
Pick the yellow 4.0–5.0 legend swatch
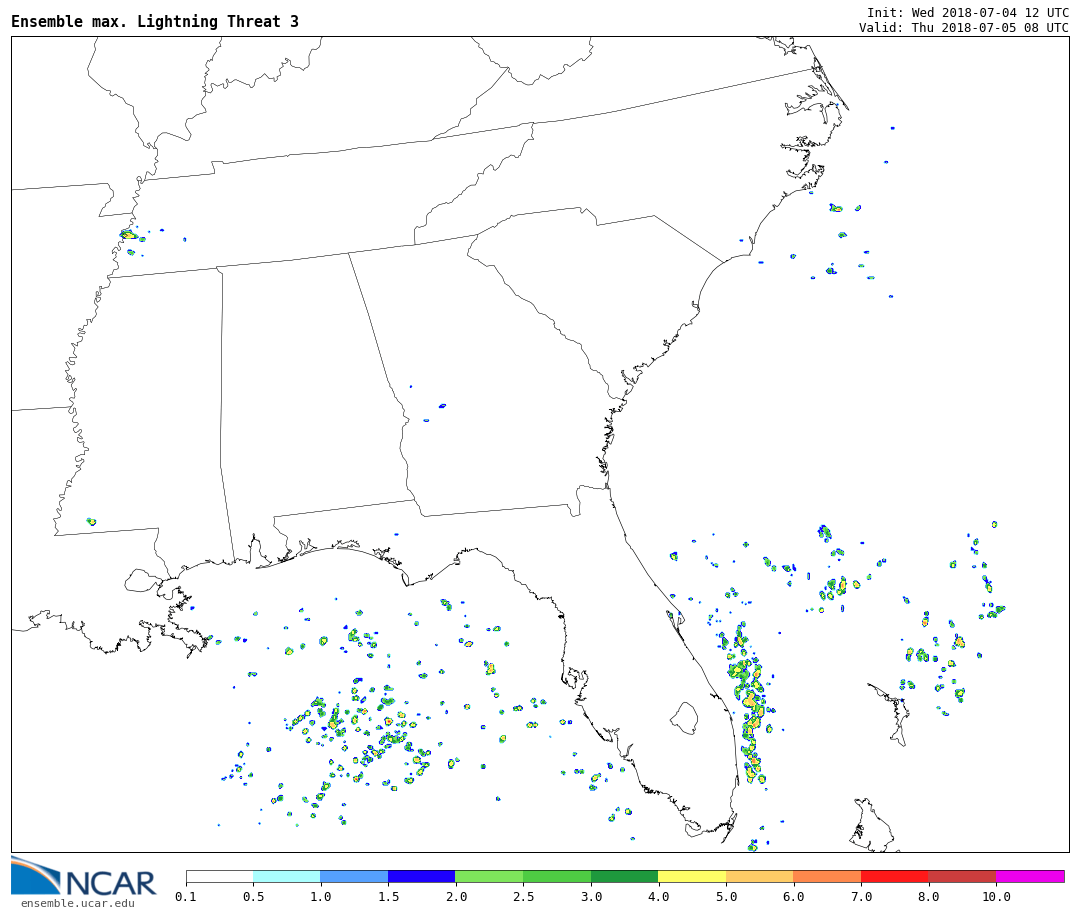(692, 876)
